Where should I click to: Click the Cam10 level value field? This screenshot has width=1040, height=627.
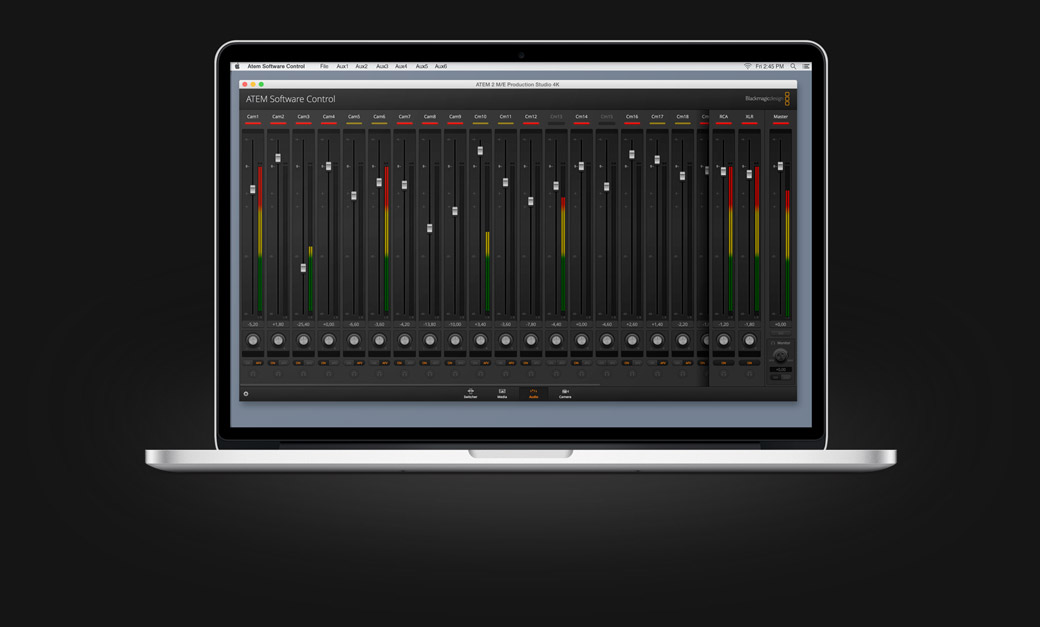[x=480, y=325]
